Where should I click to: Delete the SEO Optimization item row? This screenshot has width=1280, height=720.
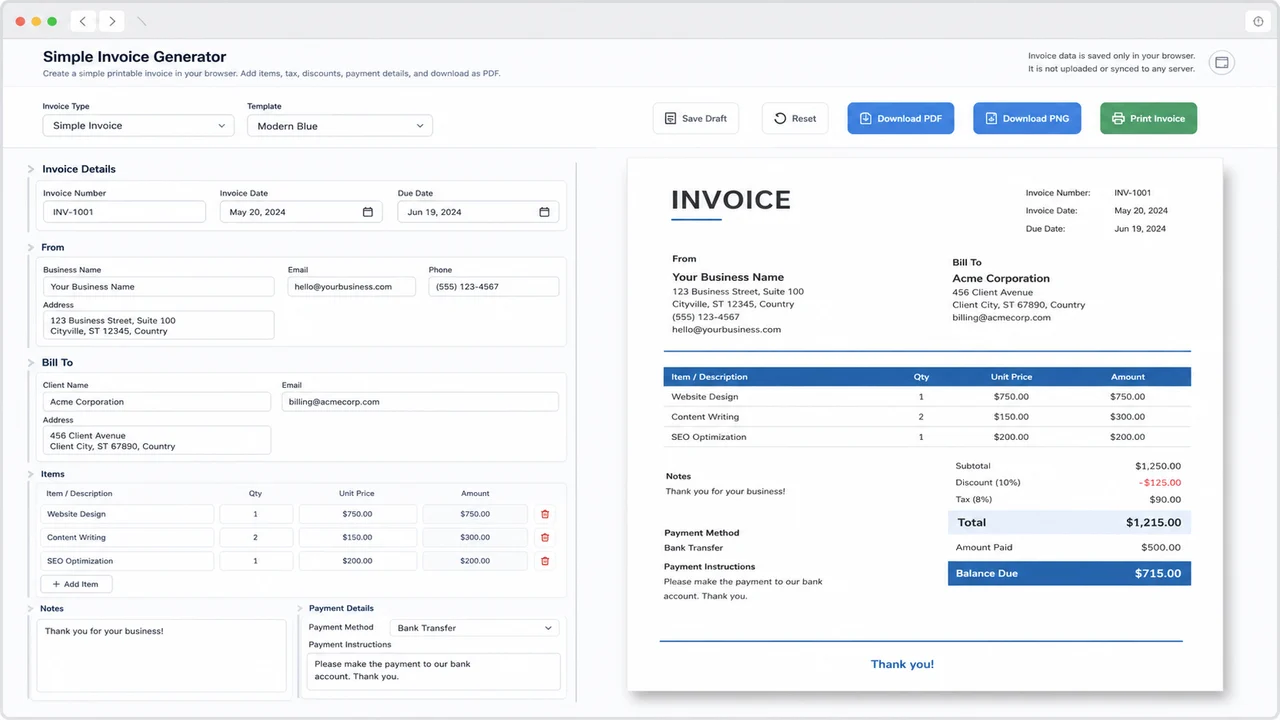pos(545,561)
